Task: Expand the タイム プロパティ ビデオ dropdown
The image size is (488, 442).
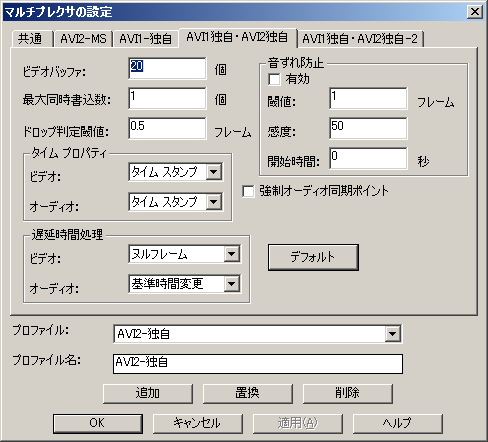Action: coord(214,172)
